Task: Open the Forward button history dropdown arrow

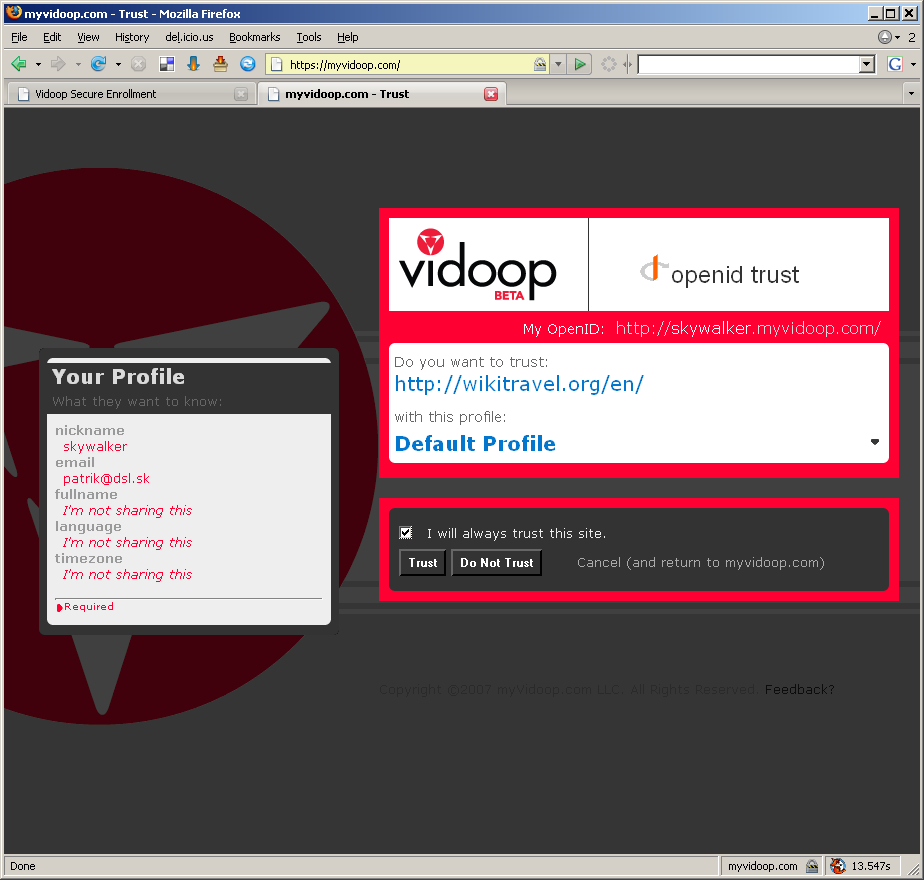Action: coord(77,64)
